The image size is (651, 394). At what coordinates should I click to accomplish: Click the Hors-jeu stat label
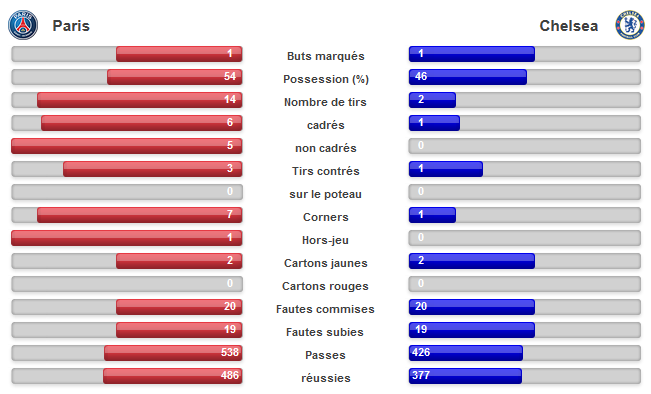326,240
